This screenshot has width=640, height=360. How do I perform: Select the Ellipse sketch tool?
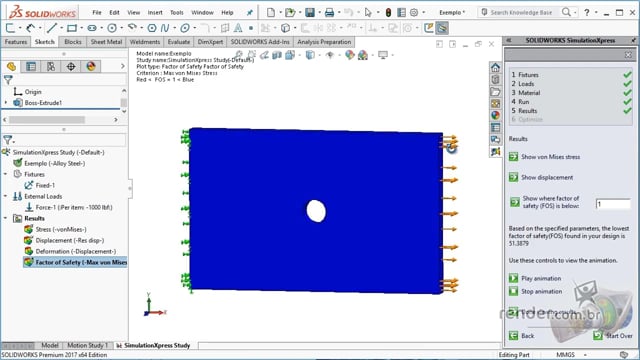click(185, 28)
